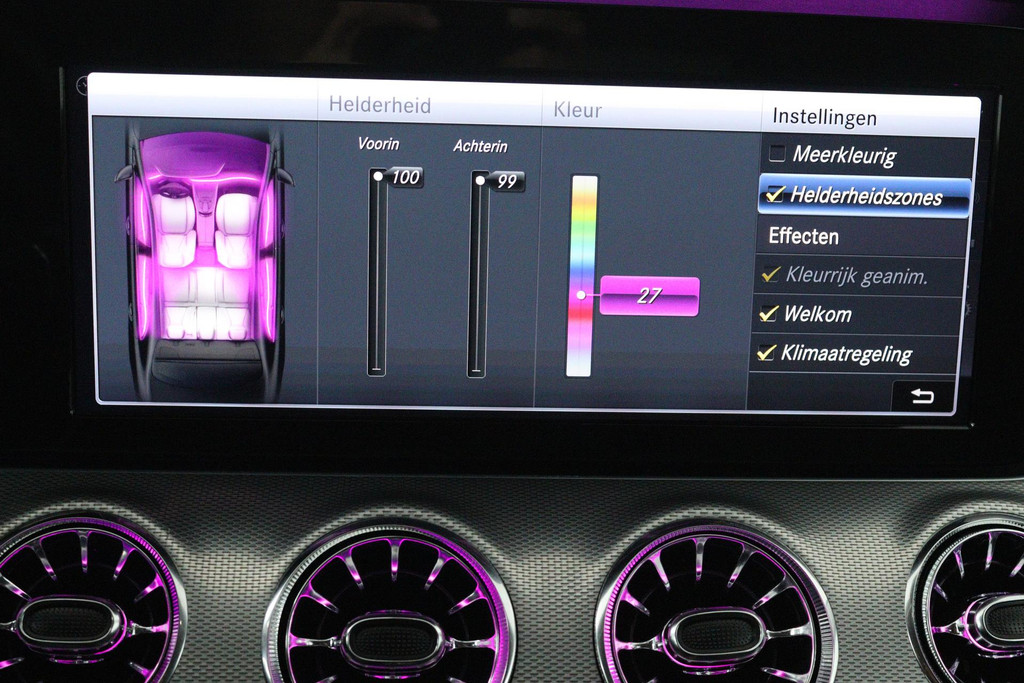Click the Achterin label
Viewport: 1024px width, 683px height.
[480, 146]
